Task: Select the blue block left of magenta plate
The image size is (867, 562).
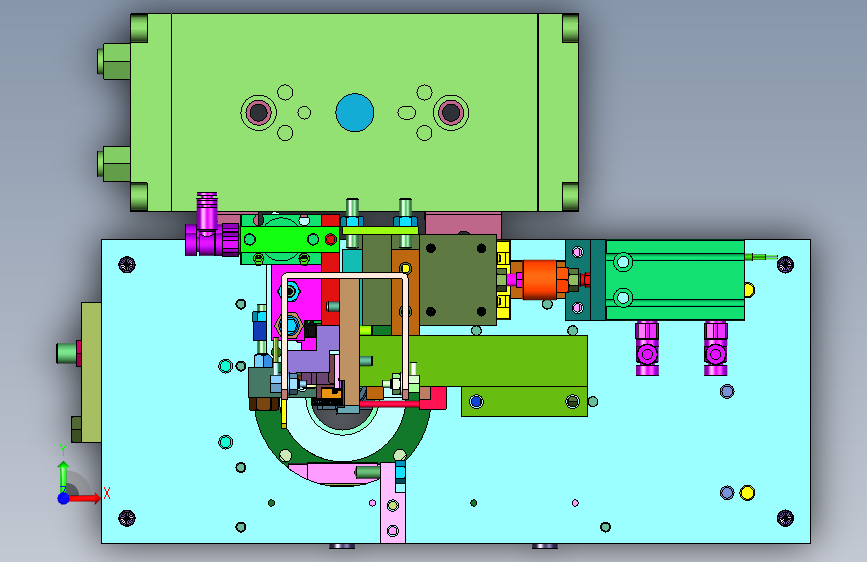Action: click(260, 330)
